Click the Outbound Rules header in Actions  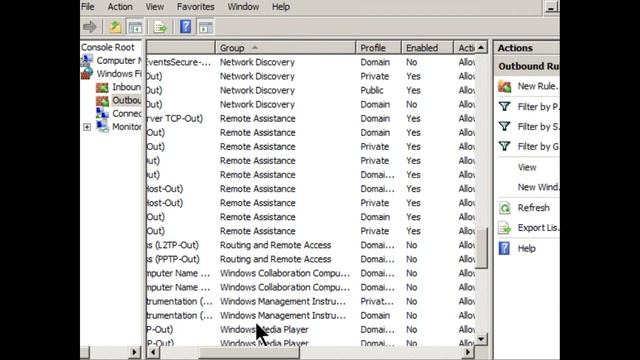pyautogui.click(x=527, y=66)
